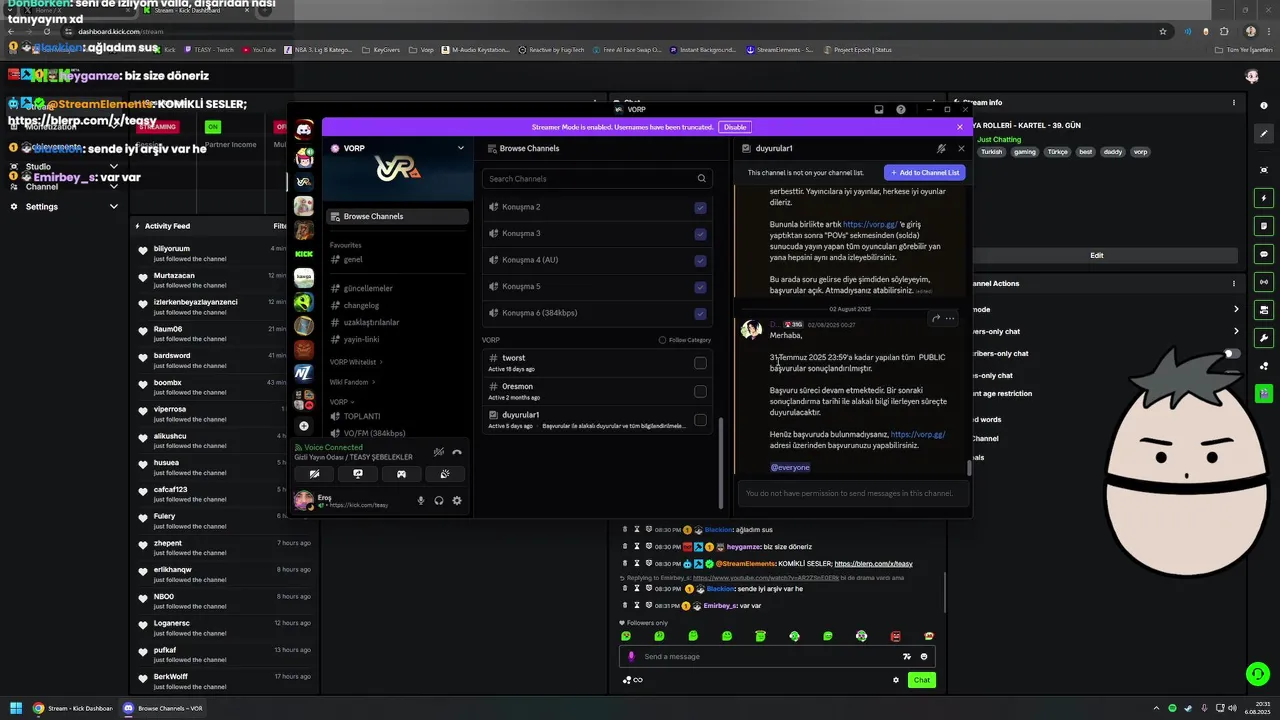This screenshot has height=720, width=1280.
Task: Uncheck the Konuşma 4 (AU) channel checkbox
Action: [x=700, y=260]
